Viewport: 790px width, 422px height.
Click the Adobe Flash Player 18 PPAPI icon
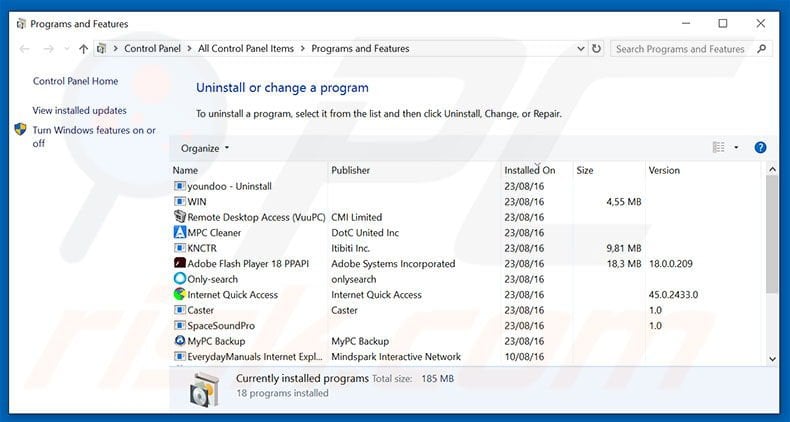coord(179,263)
